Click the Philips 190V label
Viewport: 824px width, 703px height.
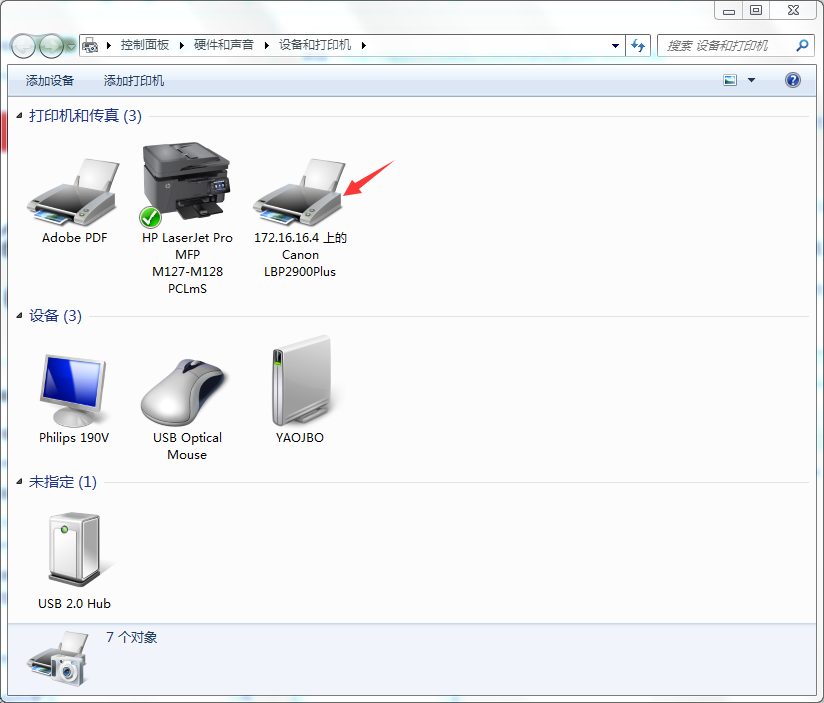coord(74,438)
